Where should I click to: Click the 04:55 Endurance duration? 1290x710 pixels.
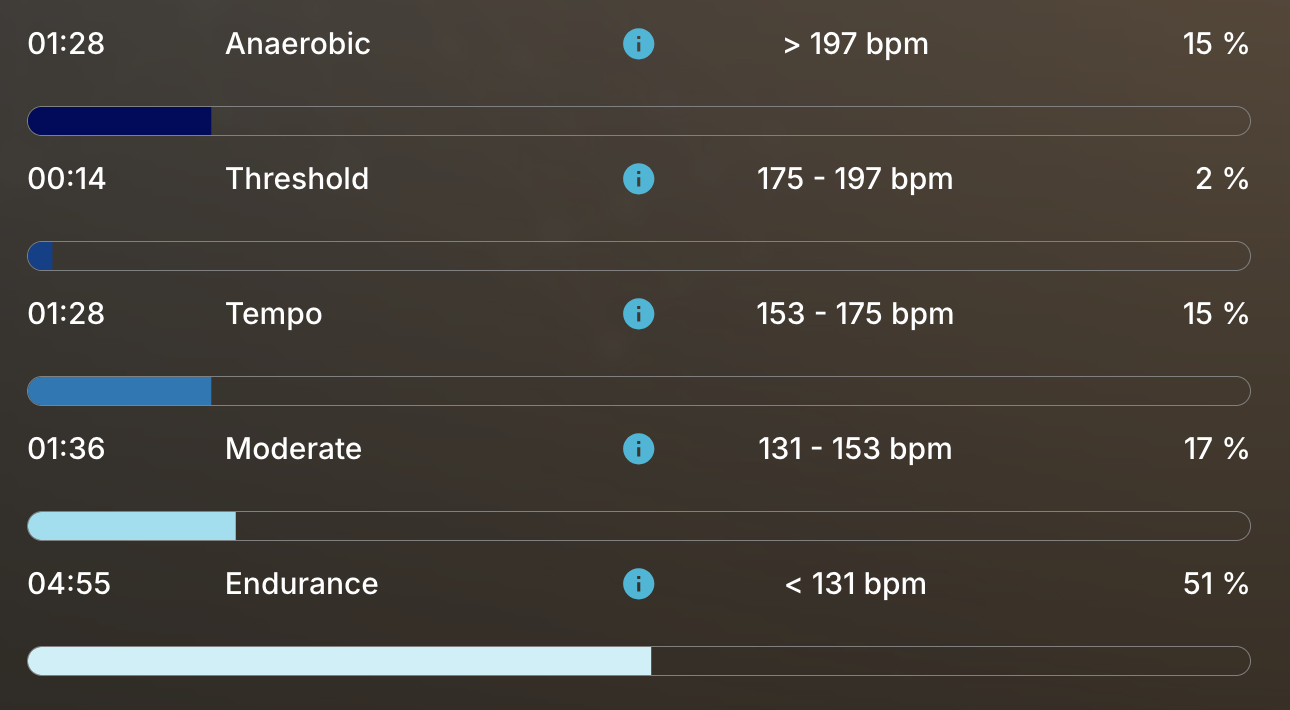click(69, 584)
